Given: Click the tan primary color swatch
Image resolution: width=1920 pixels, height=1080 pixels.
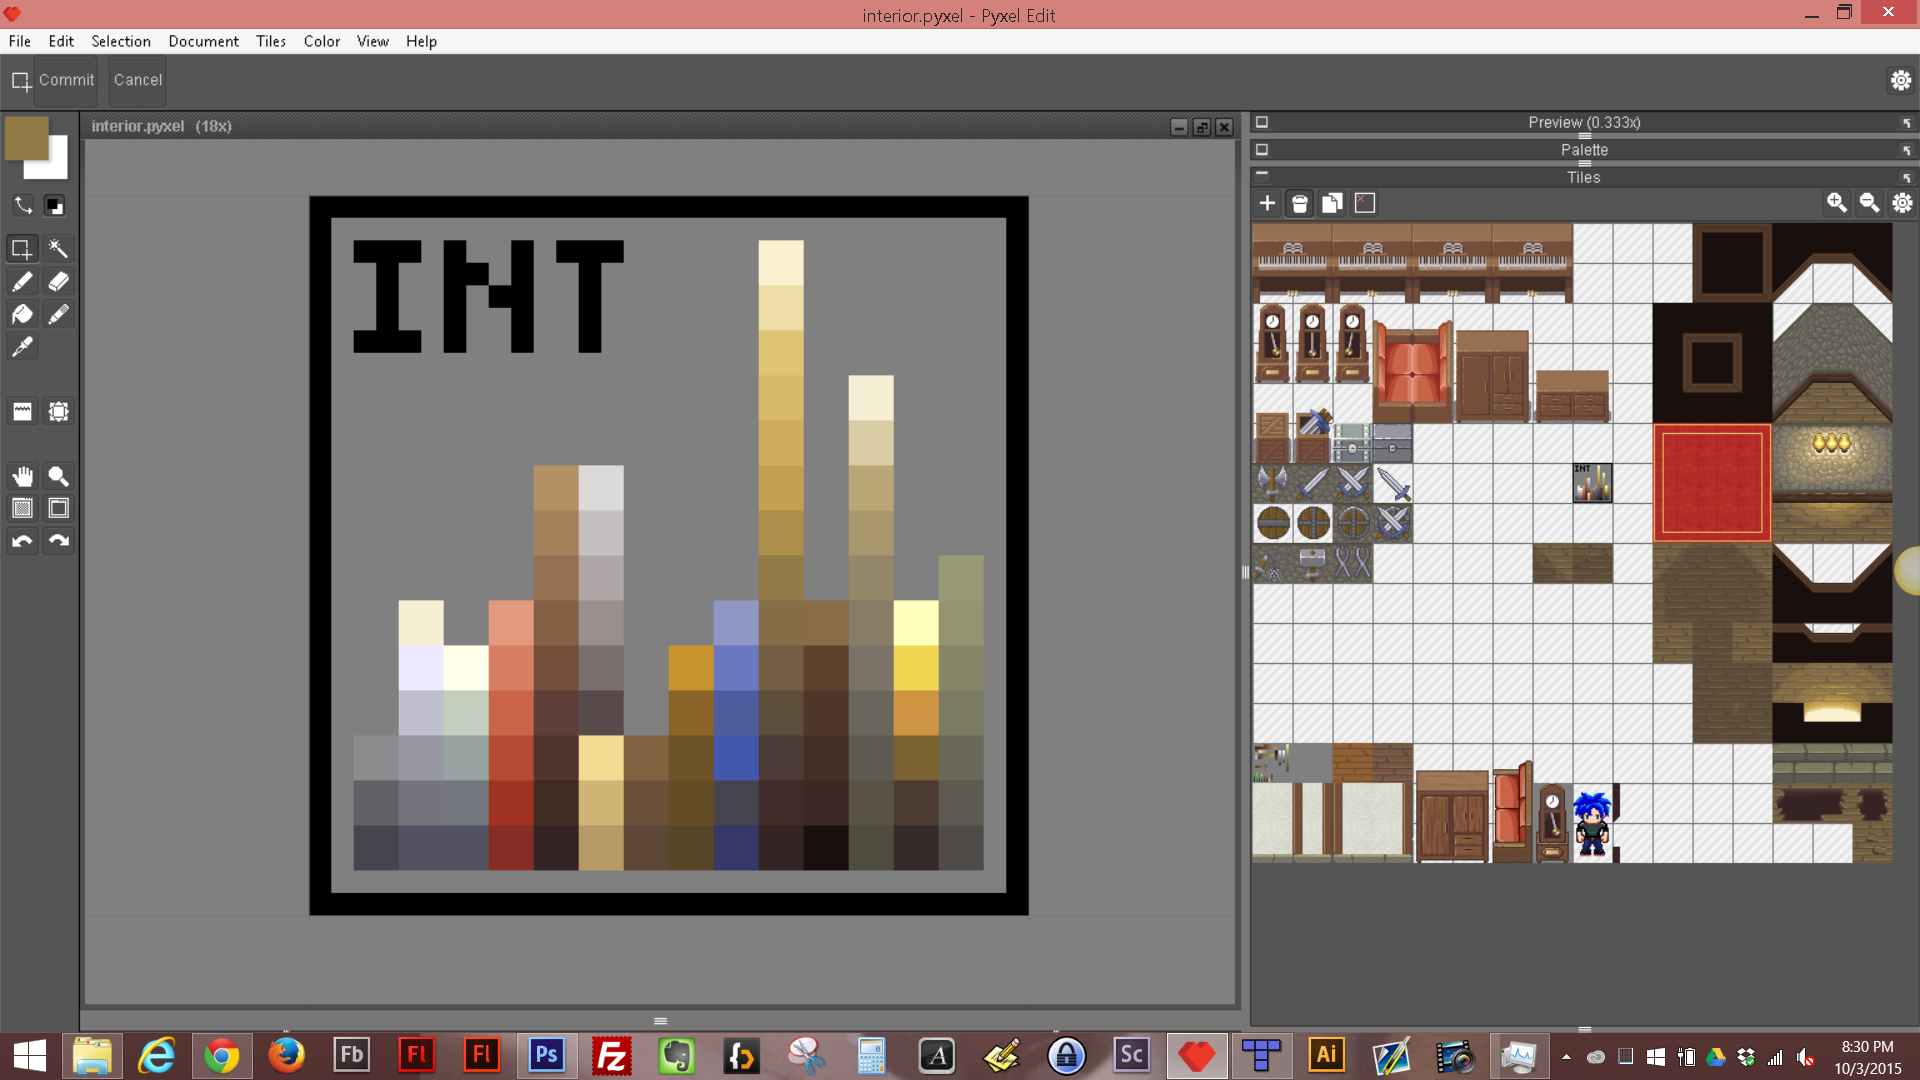Looking at the screenshot, I should point(26,138).
